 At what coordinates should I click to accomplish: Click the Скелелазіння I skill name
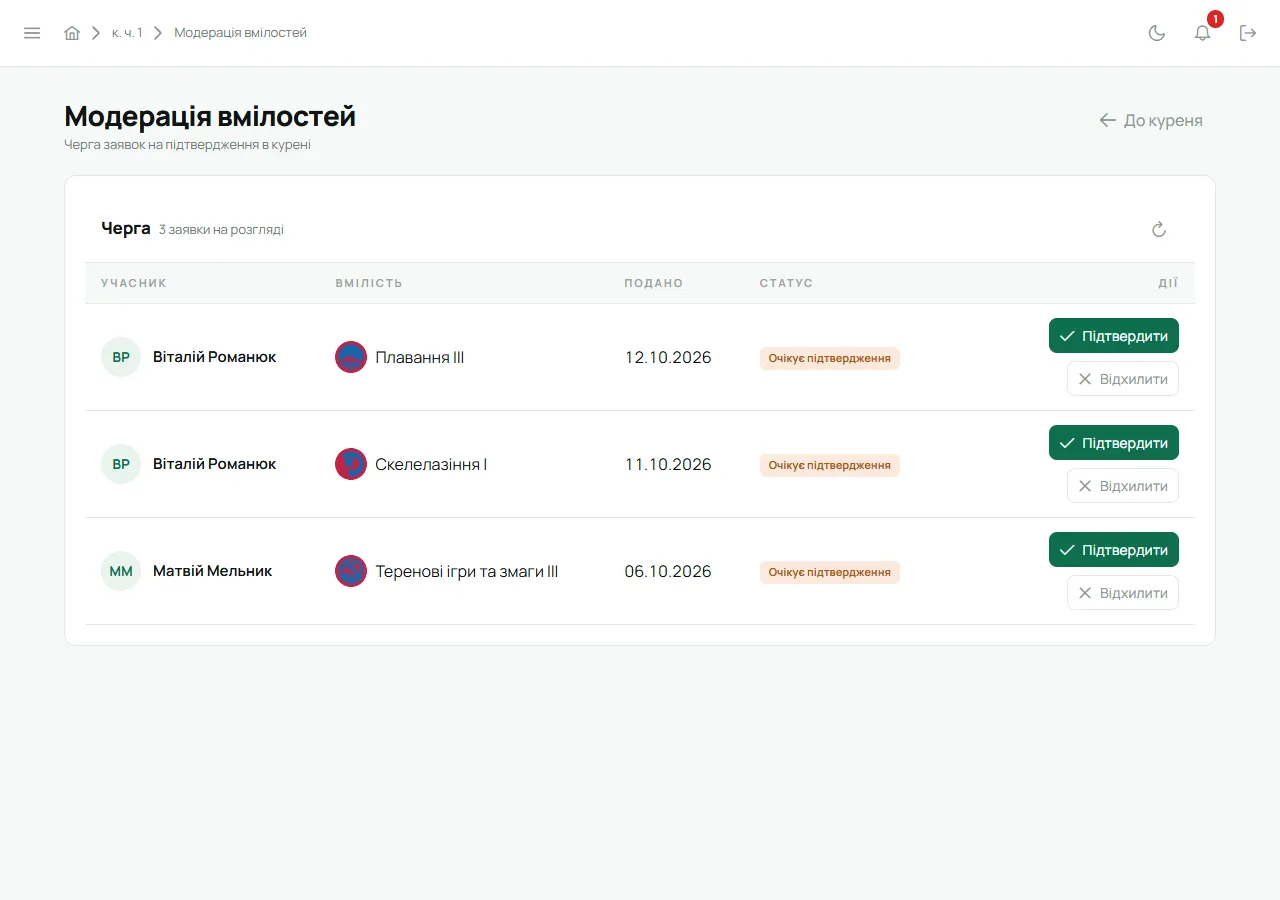coord(431,464)
